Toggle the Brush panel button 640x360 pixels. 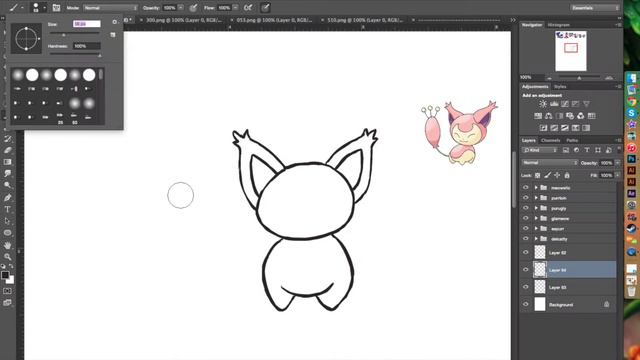pyautogui.click(x=56, y=8)
